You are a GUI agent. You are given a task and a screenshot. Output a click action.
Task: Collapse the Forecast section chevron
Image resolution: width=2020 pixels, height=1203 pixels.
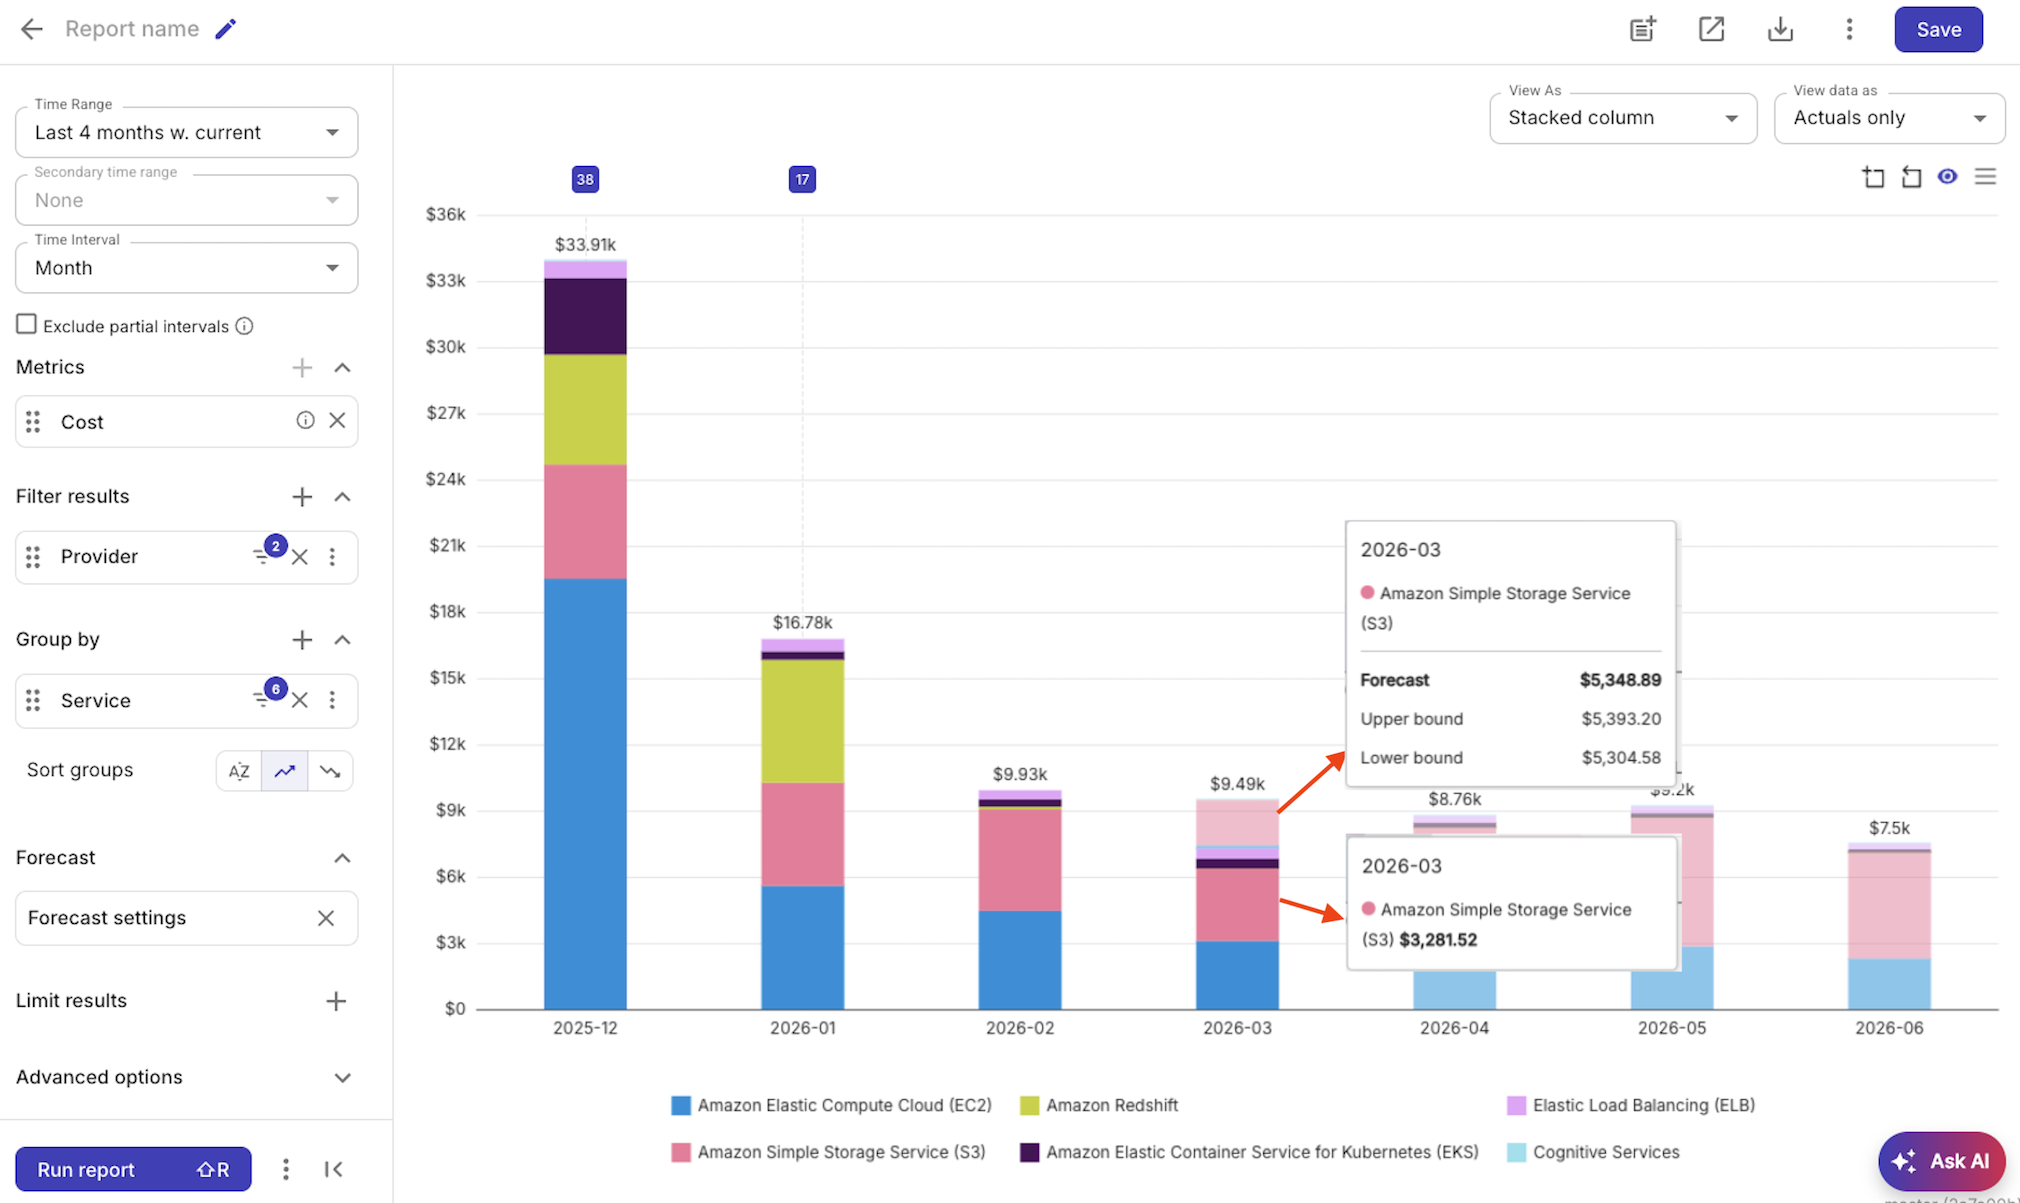(x=342, y=857)
